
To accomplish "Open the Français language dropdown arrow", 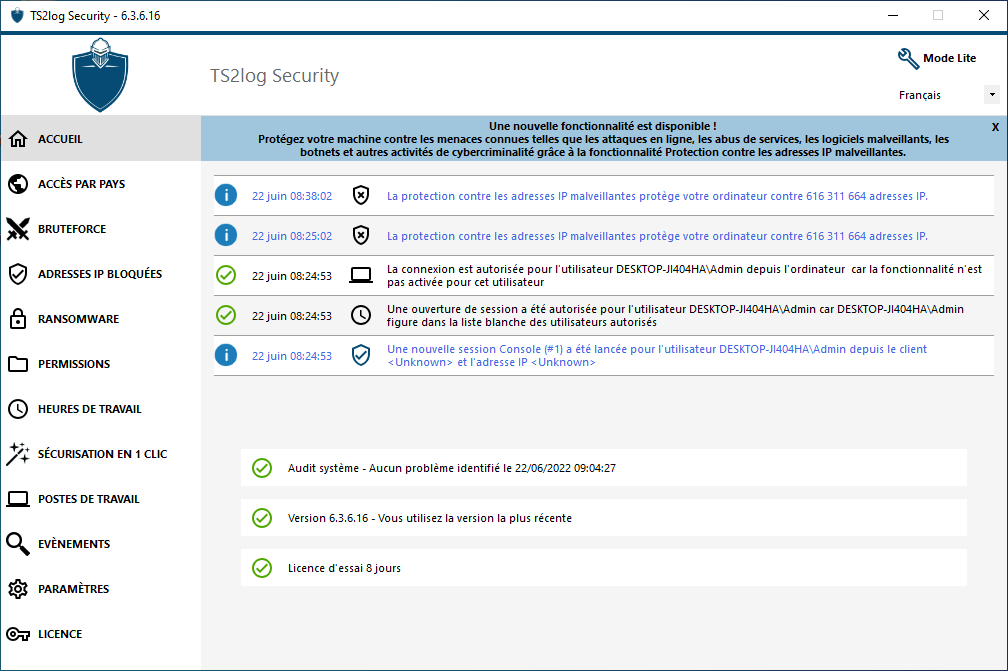I will tap(992, 95).
